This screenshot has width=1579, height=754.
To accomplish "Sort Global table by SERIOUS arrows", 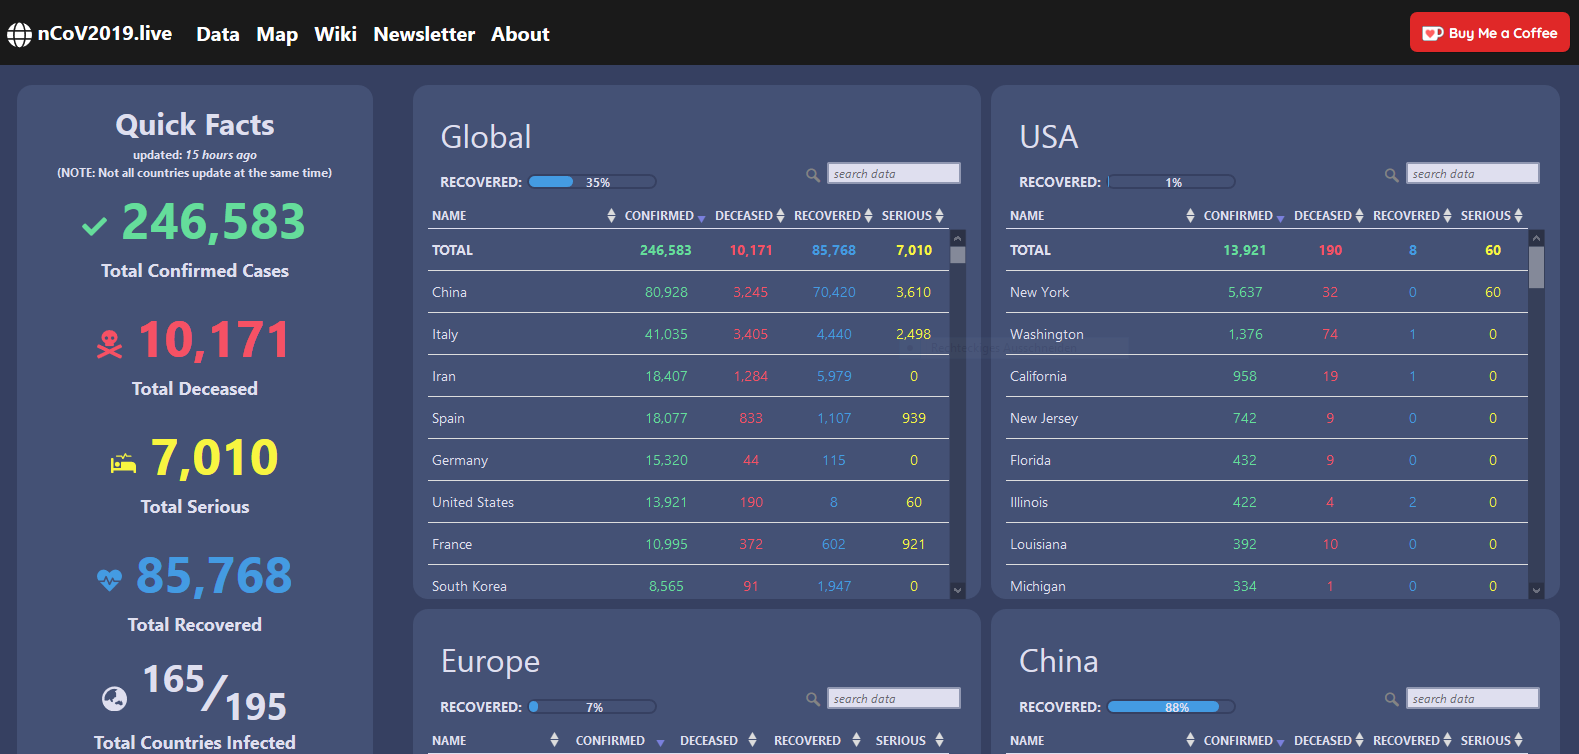I will tap(939, 216).
